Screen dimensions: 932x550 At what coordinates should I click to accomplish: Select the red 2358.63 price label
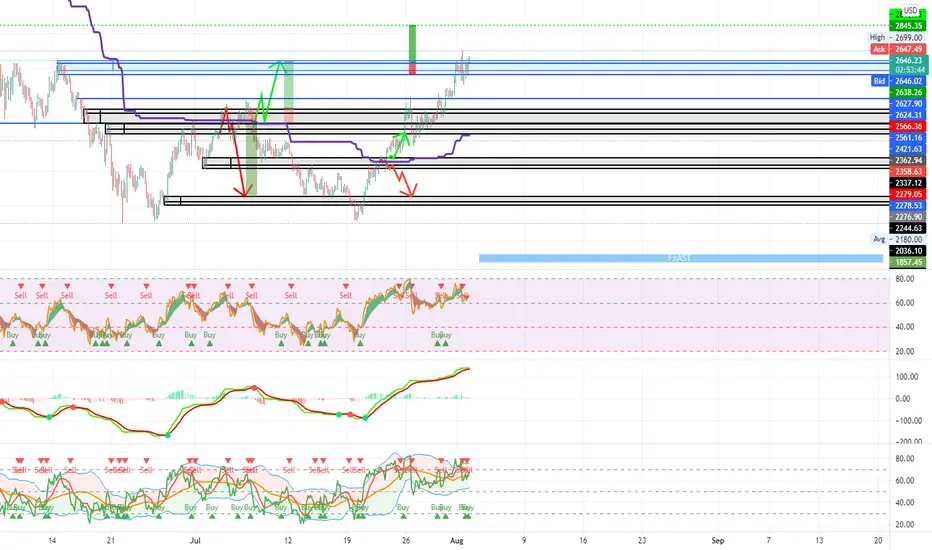(908, 171)
